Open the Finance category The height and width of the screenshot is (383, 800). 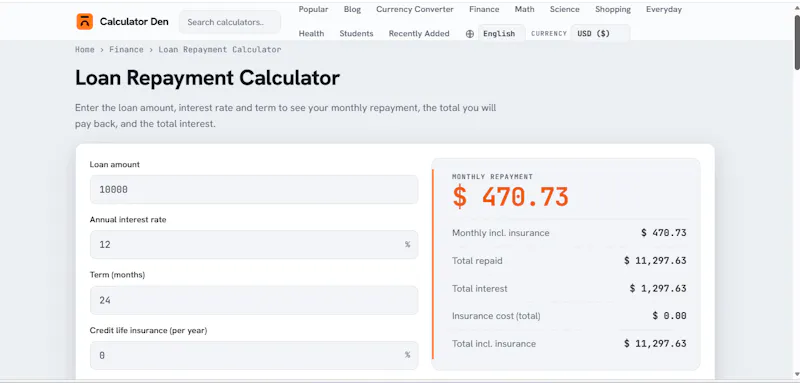click(484, 9)
